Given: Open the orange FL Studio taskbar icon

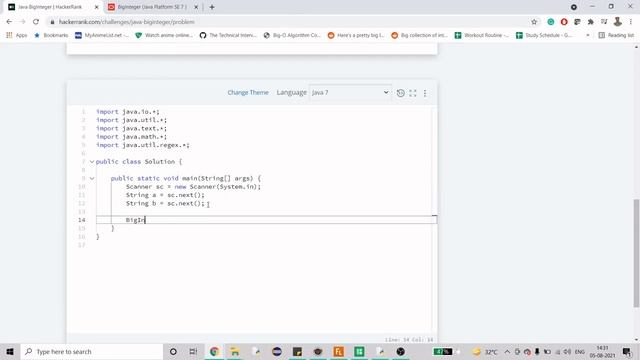Looking at the screenshot, I should tap(338, 351).
